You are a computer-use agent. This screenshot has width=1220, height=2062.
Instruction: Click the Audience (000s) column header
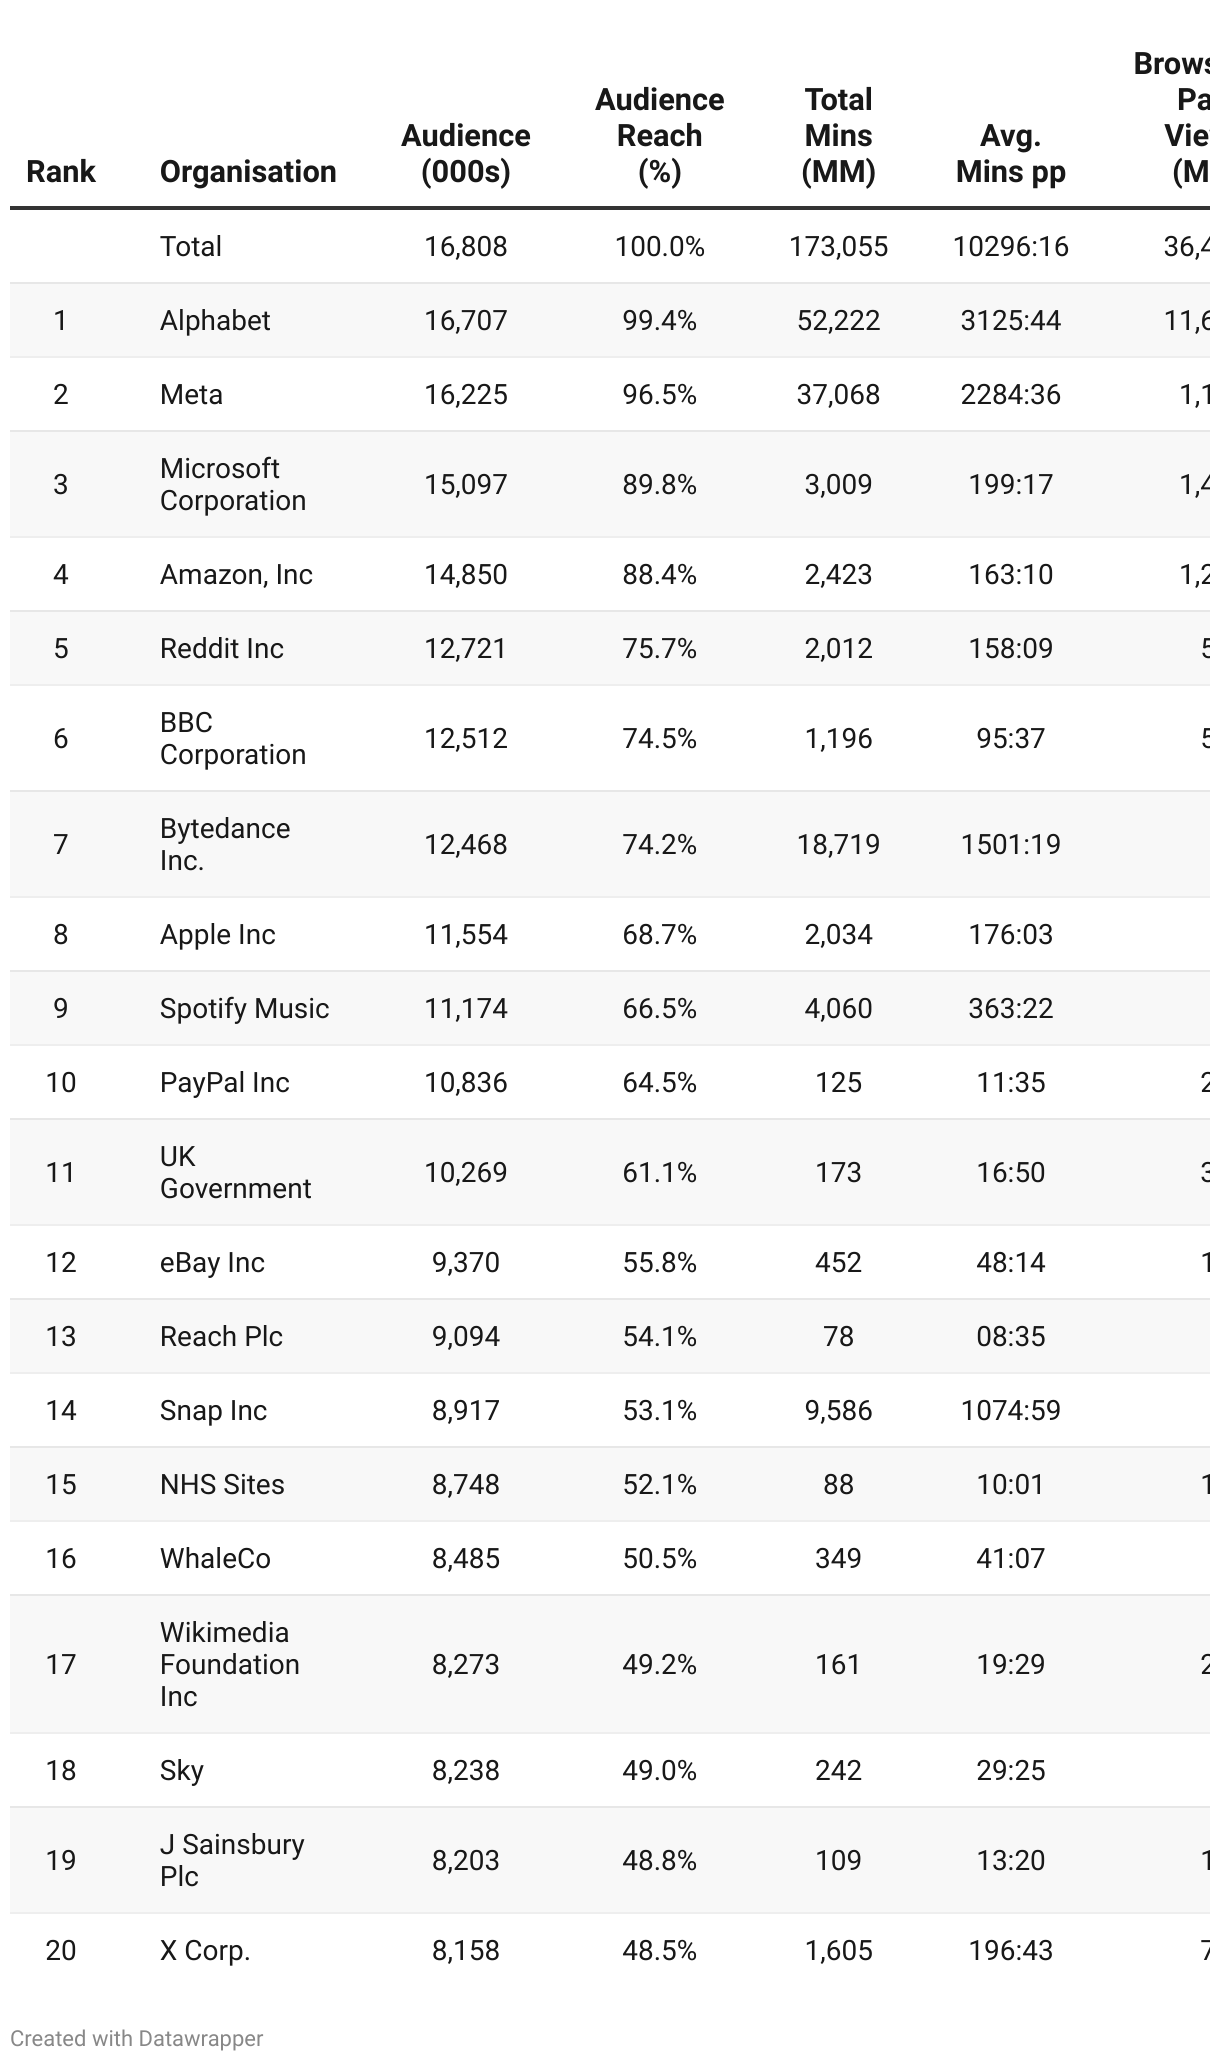coord(465,153)
